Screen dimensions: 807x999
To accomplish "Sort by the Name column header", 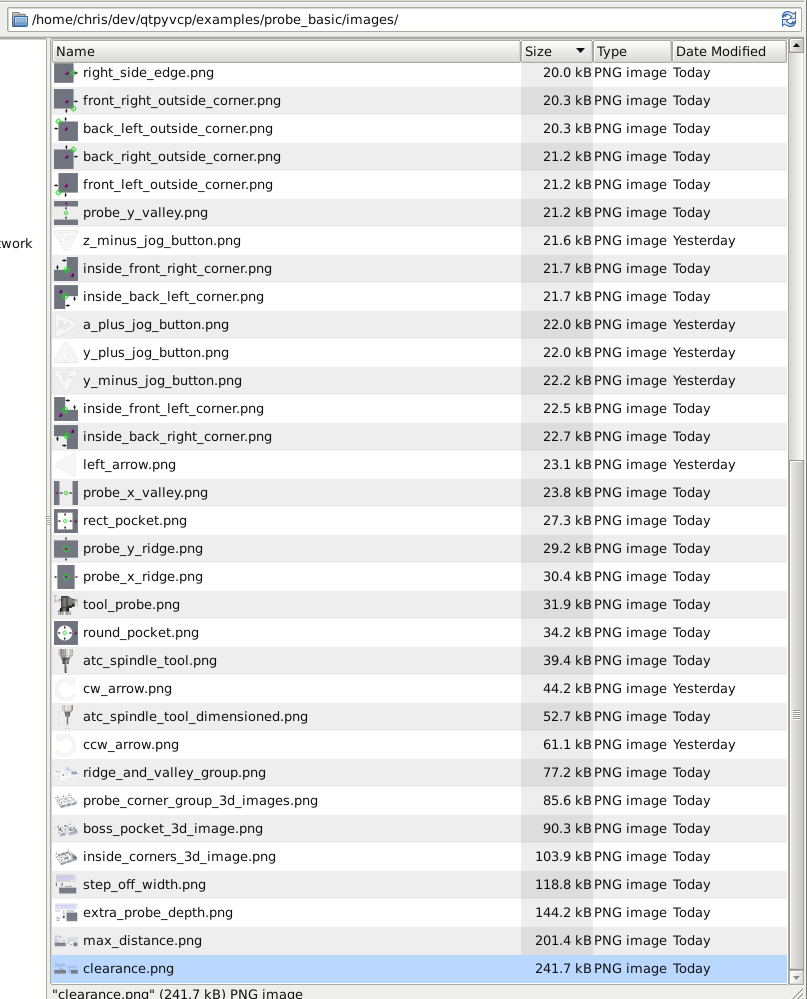I will coord(286,52).
